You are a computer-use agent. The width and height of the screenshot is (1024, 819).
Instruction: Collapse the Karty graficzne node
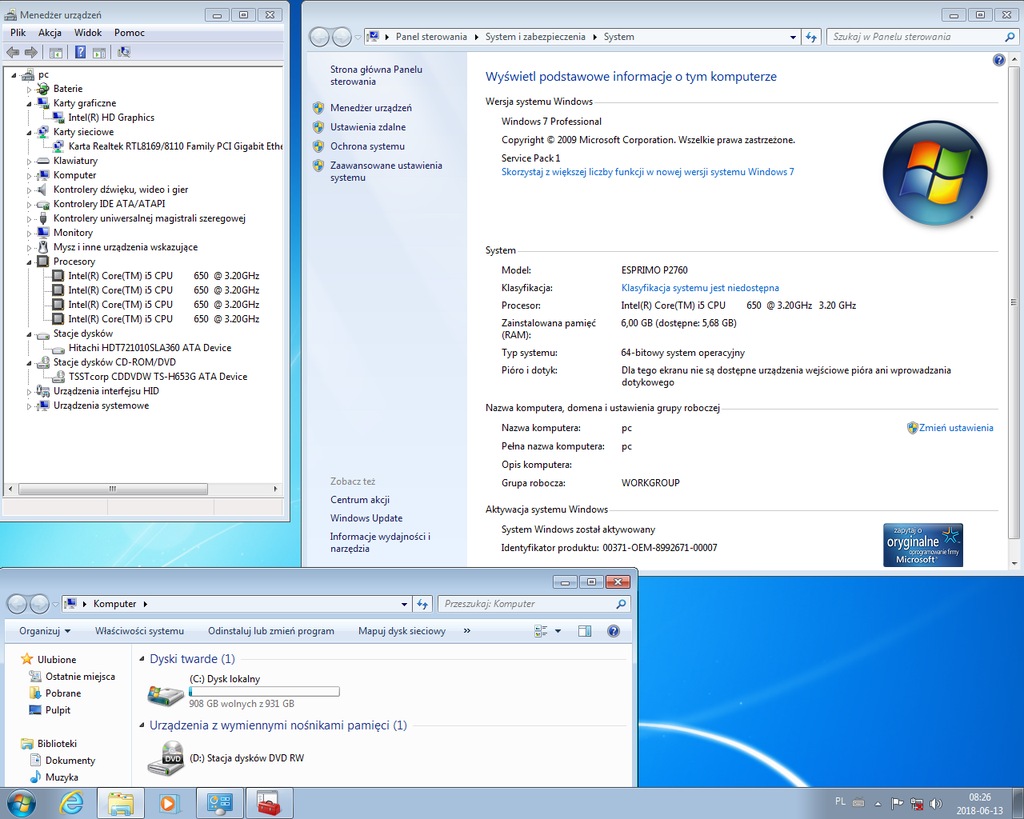tap(29, 103)
